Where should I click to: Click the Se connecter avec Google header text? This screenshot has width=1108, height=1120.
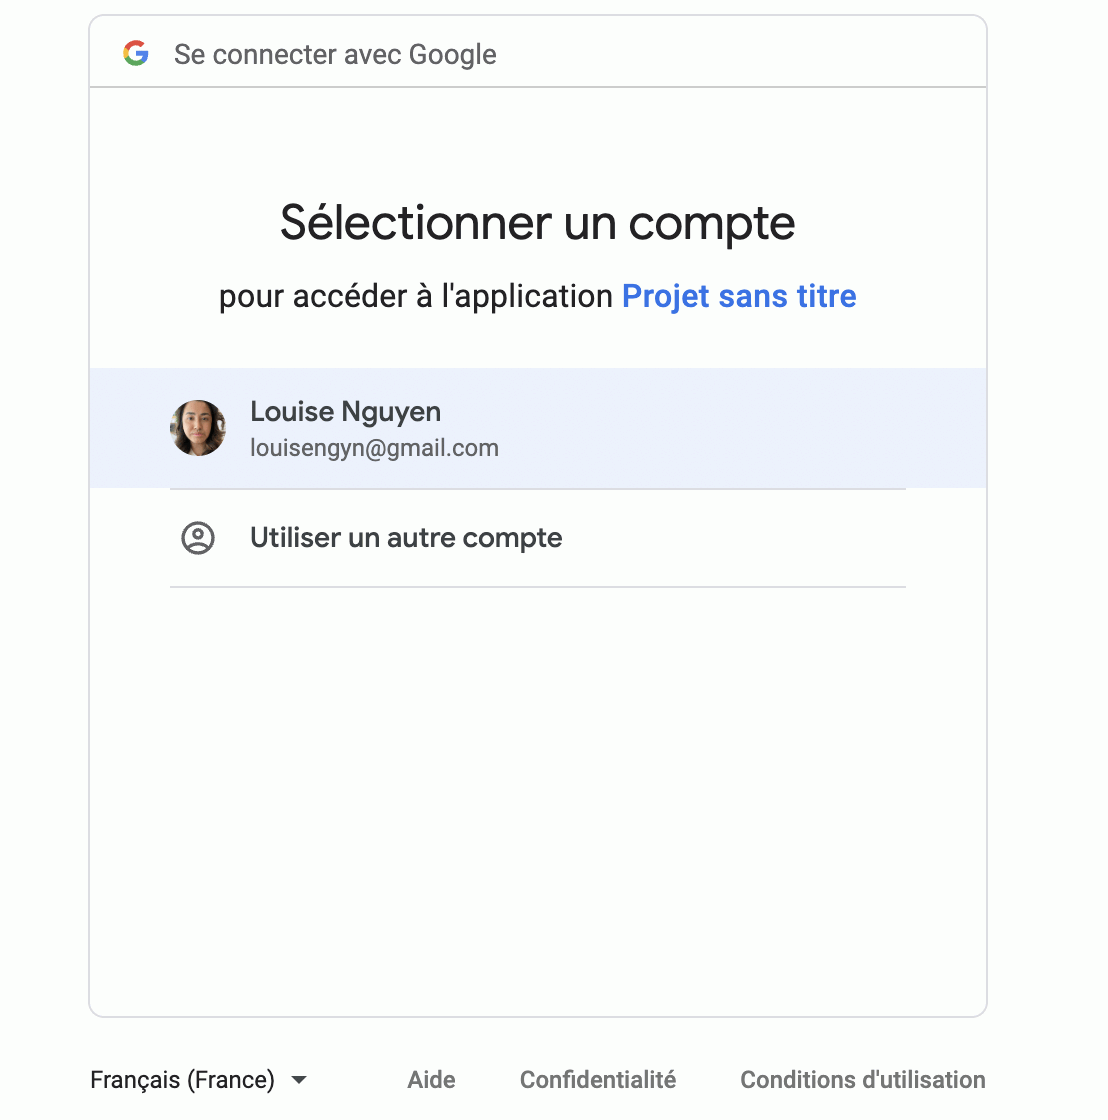click(x=335, y=54)
